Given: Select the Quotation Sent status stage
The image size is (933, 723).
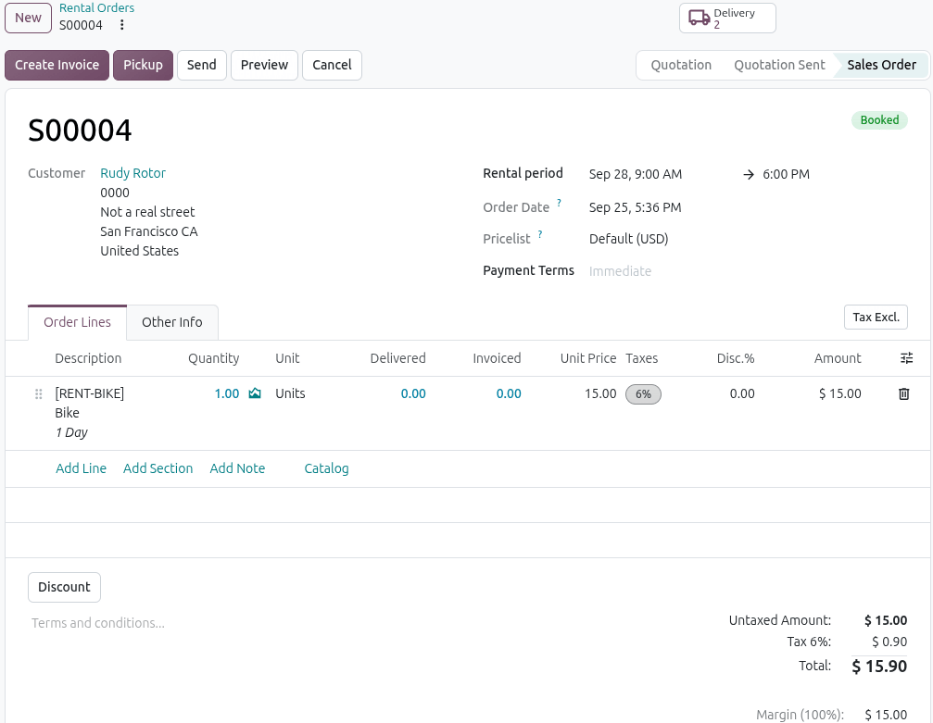Looking at the screenshot, I should pyautogui.click(x=779, y=65).
